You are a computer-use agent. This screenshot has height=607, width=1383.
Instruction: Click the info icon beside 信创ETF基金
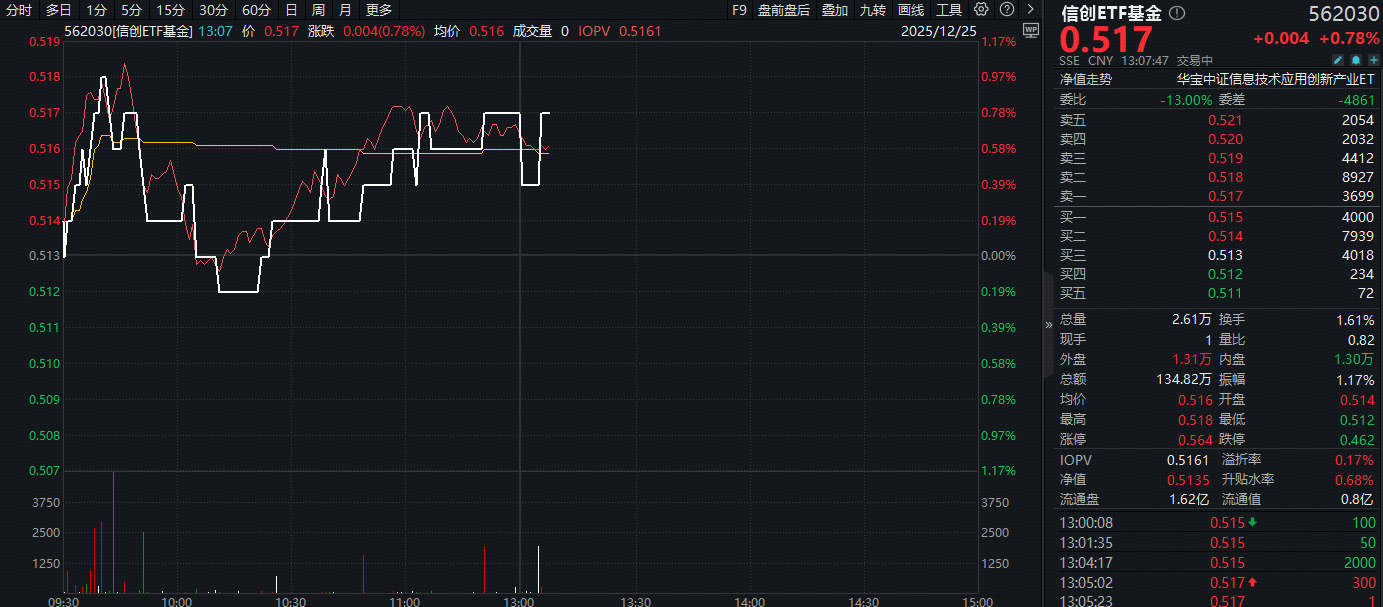click(x=1177, y=15)
